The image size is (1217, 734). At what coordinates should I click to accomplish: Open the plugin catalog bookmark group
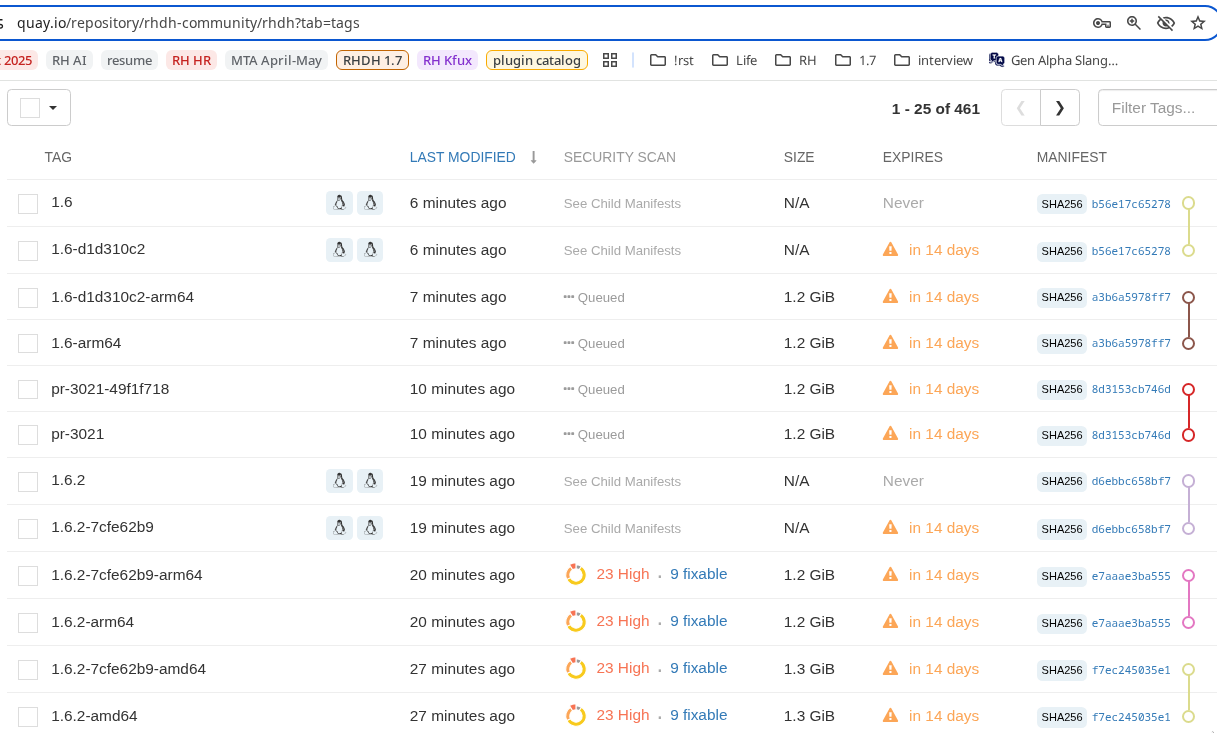tap(537, 60)
